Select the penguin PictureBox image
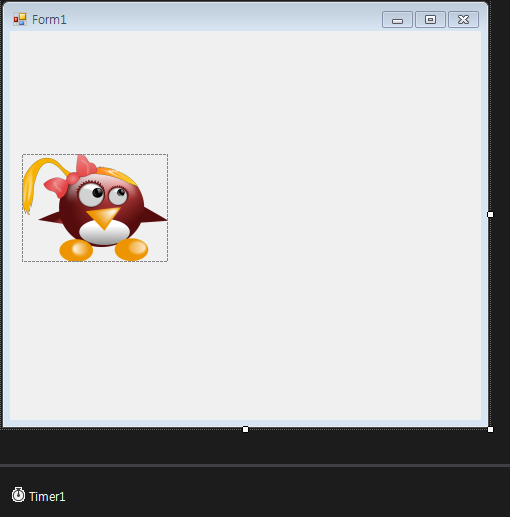The width and height of the screenshot is (510, 517). 95,208
